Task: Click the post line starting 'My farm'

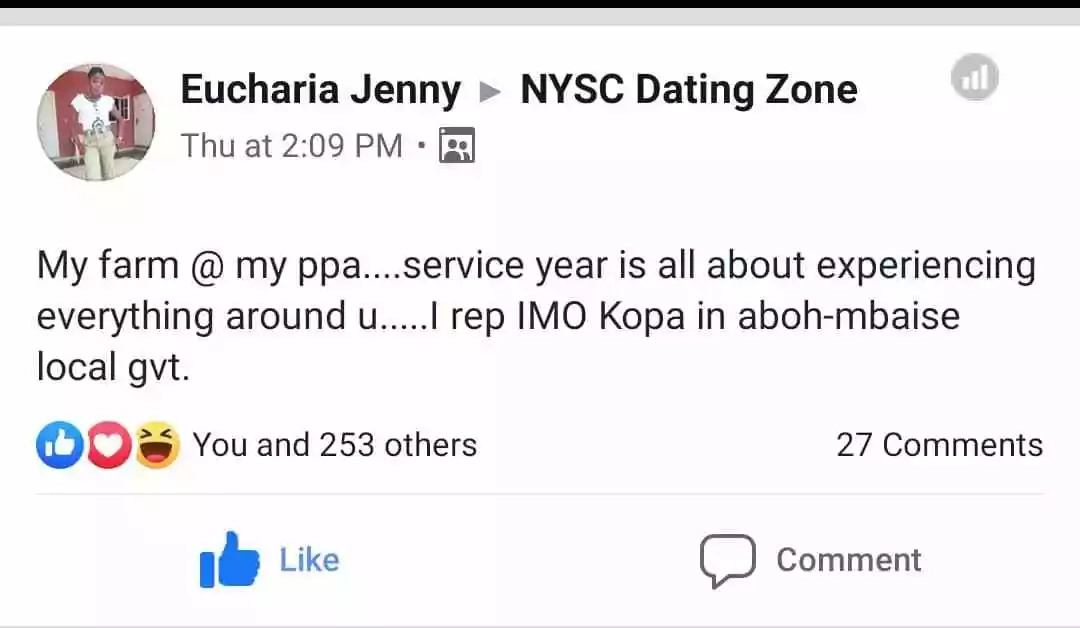Action: coord(536,266)
